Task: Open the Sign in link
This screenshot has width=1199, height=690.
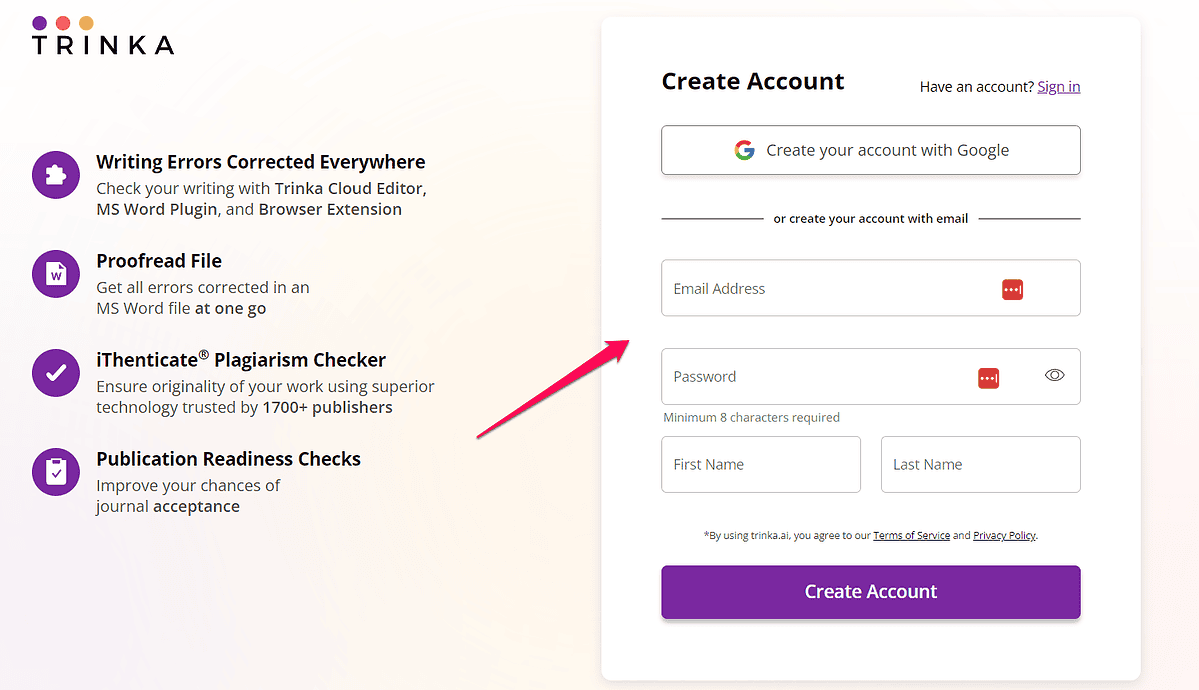Action: point(1058,87)
